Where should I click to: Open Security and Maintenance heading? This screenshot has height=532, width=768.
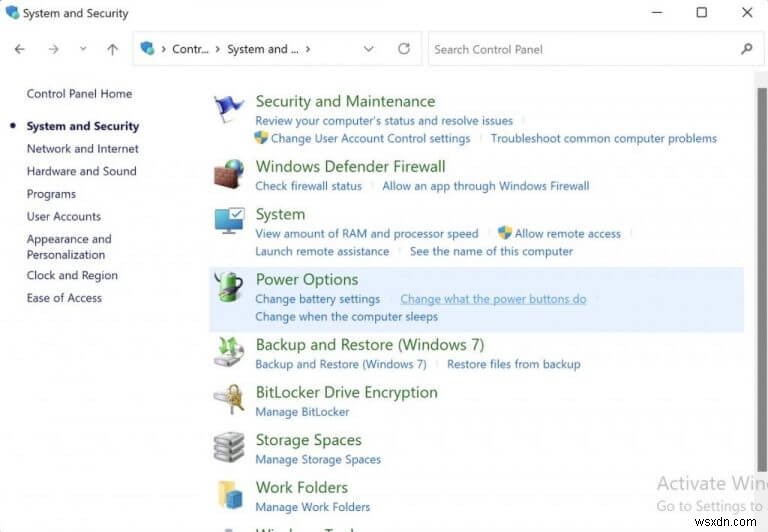345,101
